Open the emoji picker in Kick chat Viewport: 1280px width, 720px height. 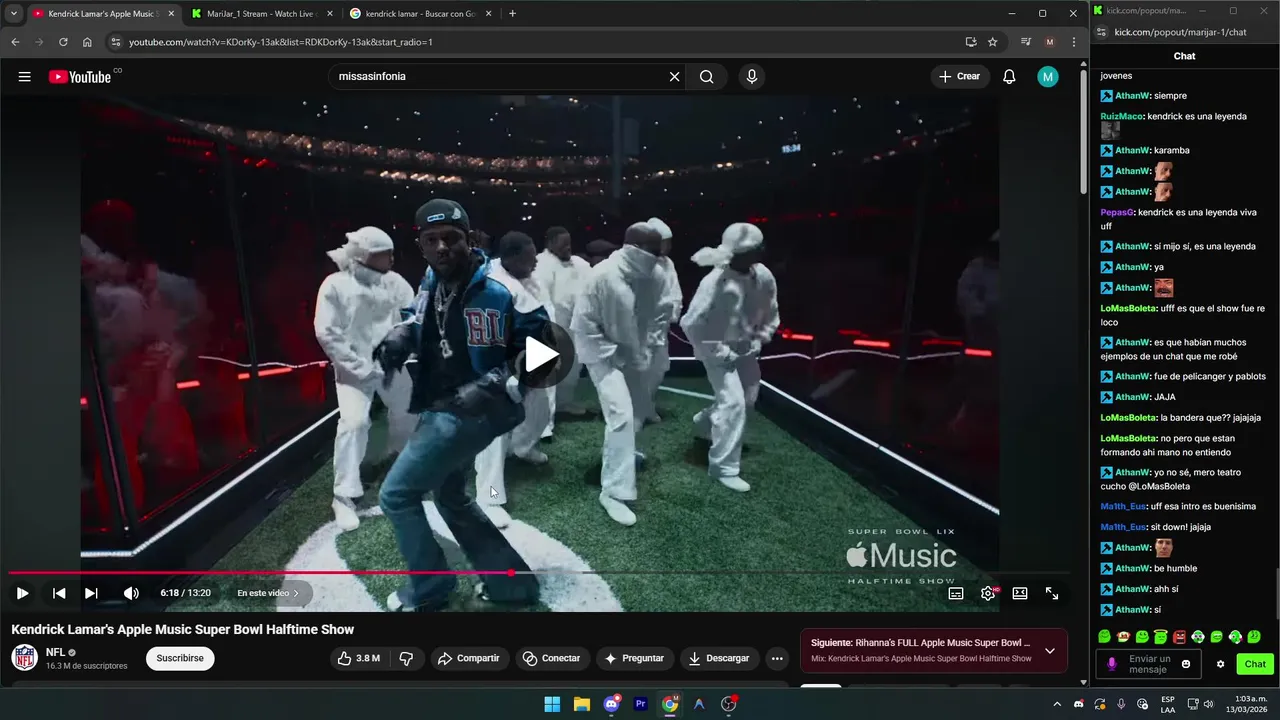pyautogui.click(x=1186, y=664)
